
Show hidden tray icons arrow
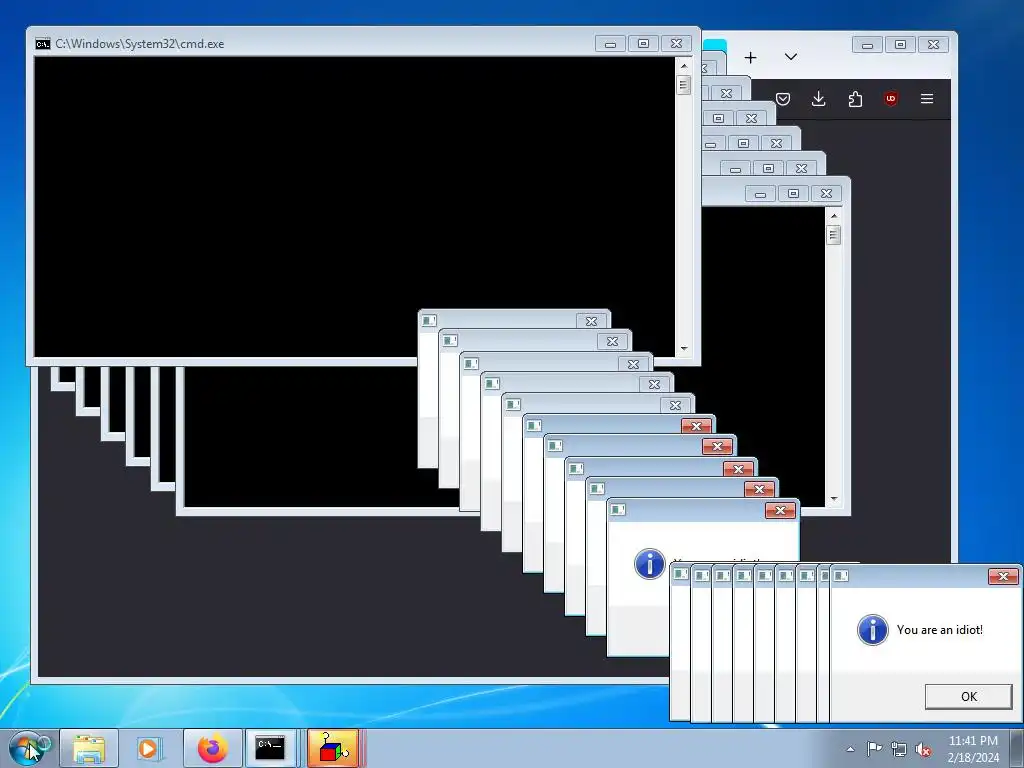(x=850, y=749)
